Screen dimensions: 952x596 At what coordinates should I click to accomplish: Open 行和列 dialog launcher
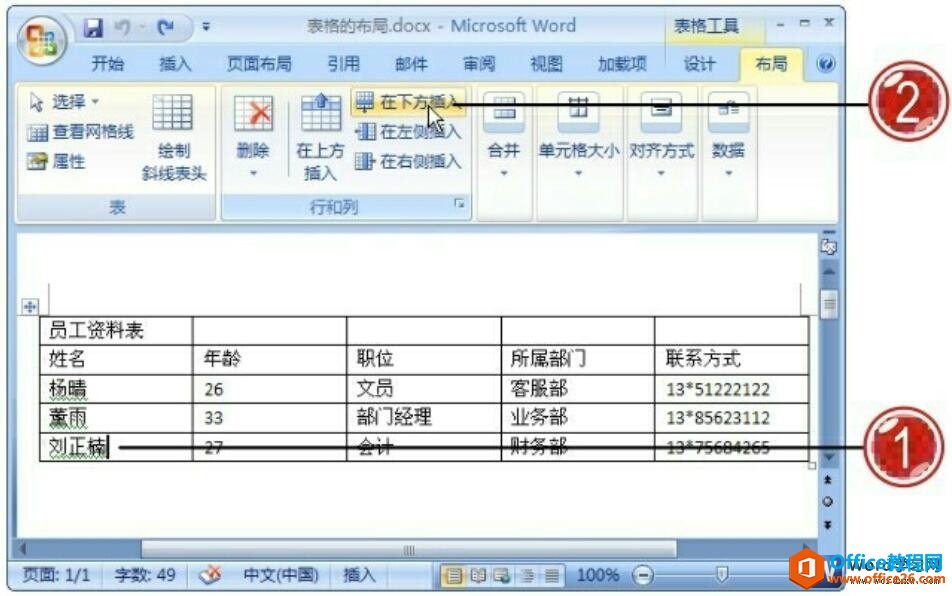pos(459,205)
